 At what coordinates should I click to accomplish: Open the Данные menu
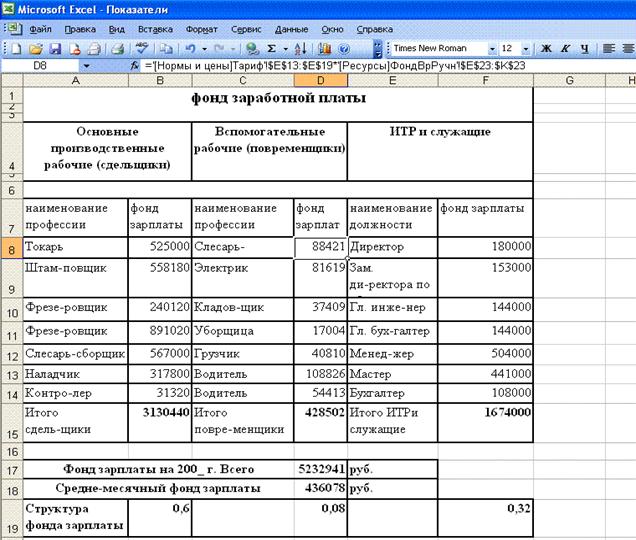[291, 29]
